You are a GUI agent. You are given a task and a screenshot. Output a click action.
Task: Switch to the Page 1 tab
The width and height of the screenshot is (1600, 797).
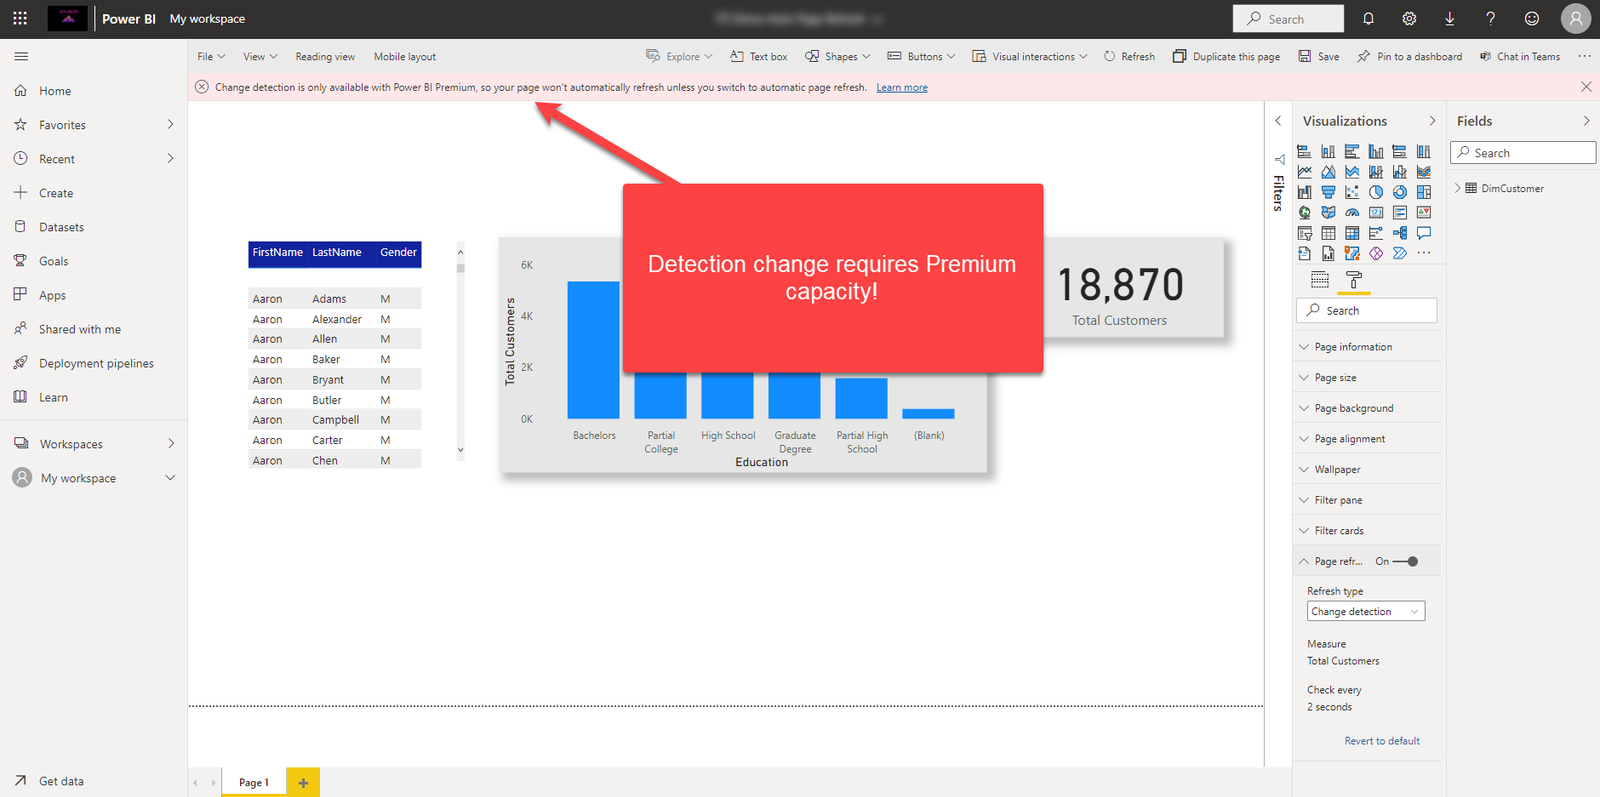click(x=254, y=782)
